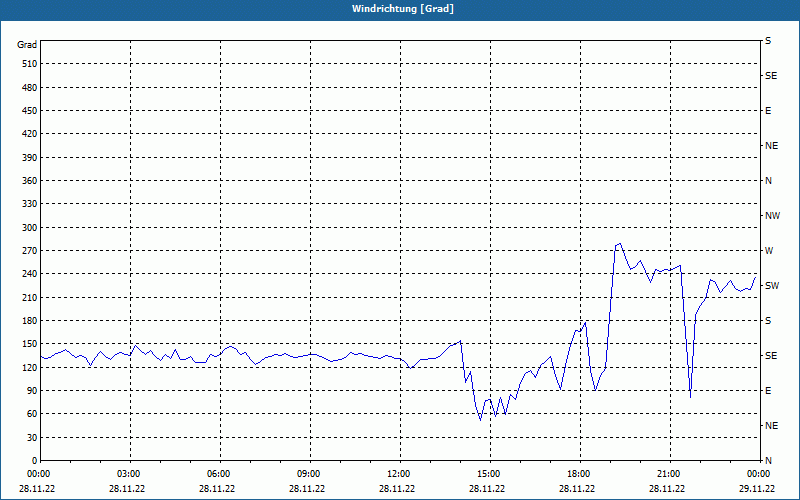Viewport: 800px width, 500px height.
Task: Select the 450 degree axis label
Action: pyautogui.click(x=30, y=111)
